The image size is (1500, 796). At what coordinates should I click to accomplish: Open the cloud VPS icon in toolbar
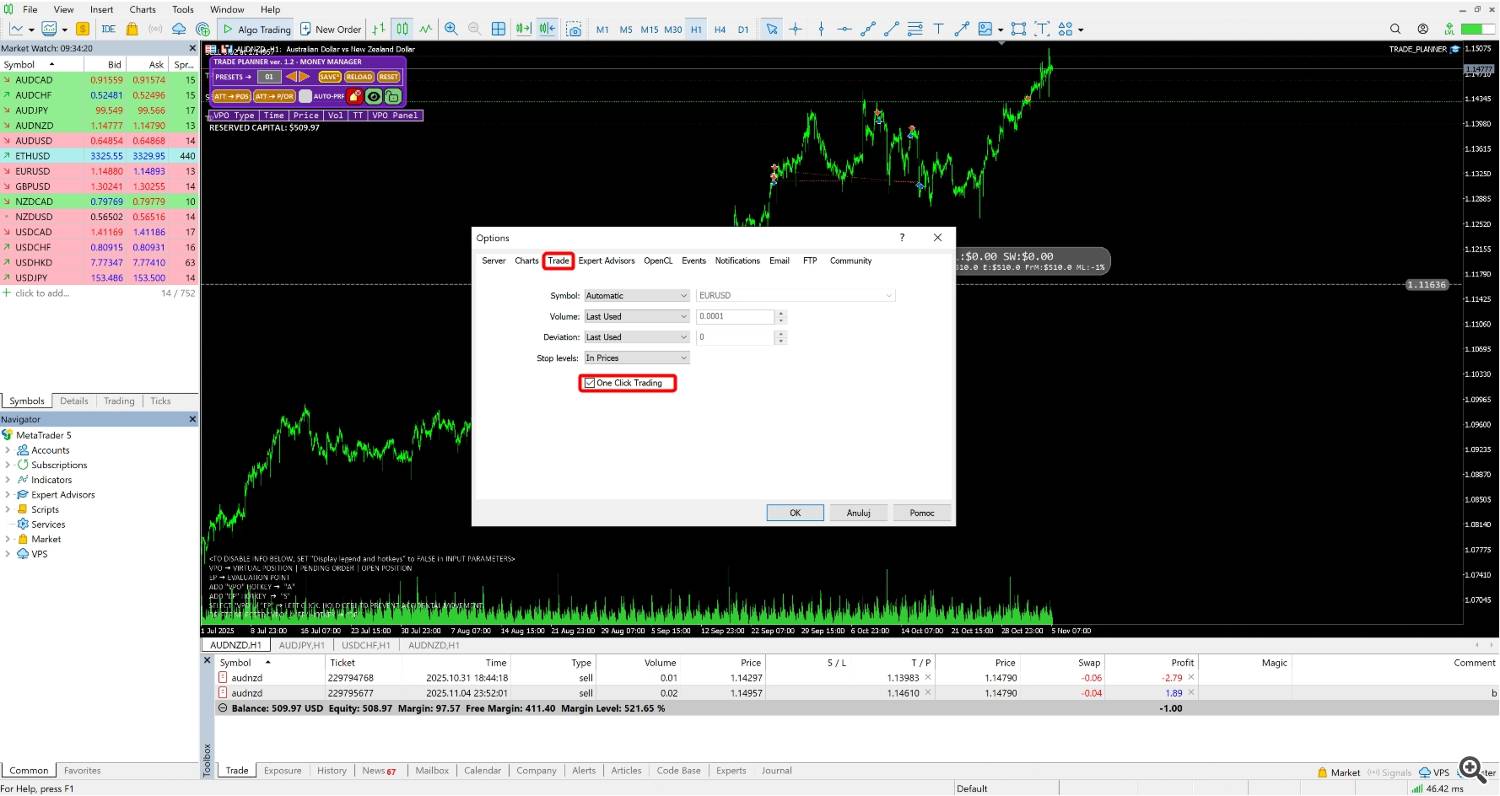(180, 29)
